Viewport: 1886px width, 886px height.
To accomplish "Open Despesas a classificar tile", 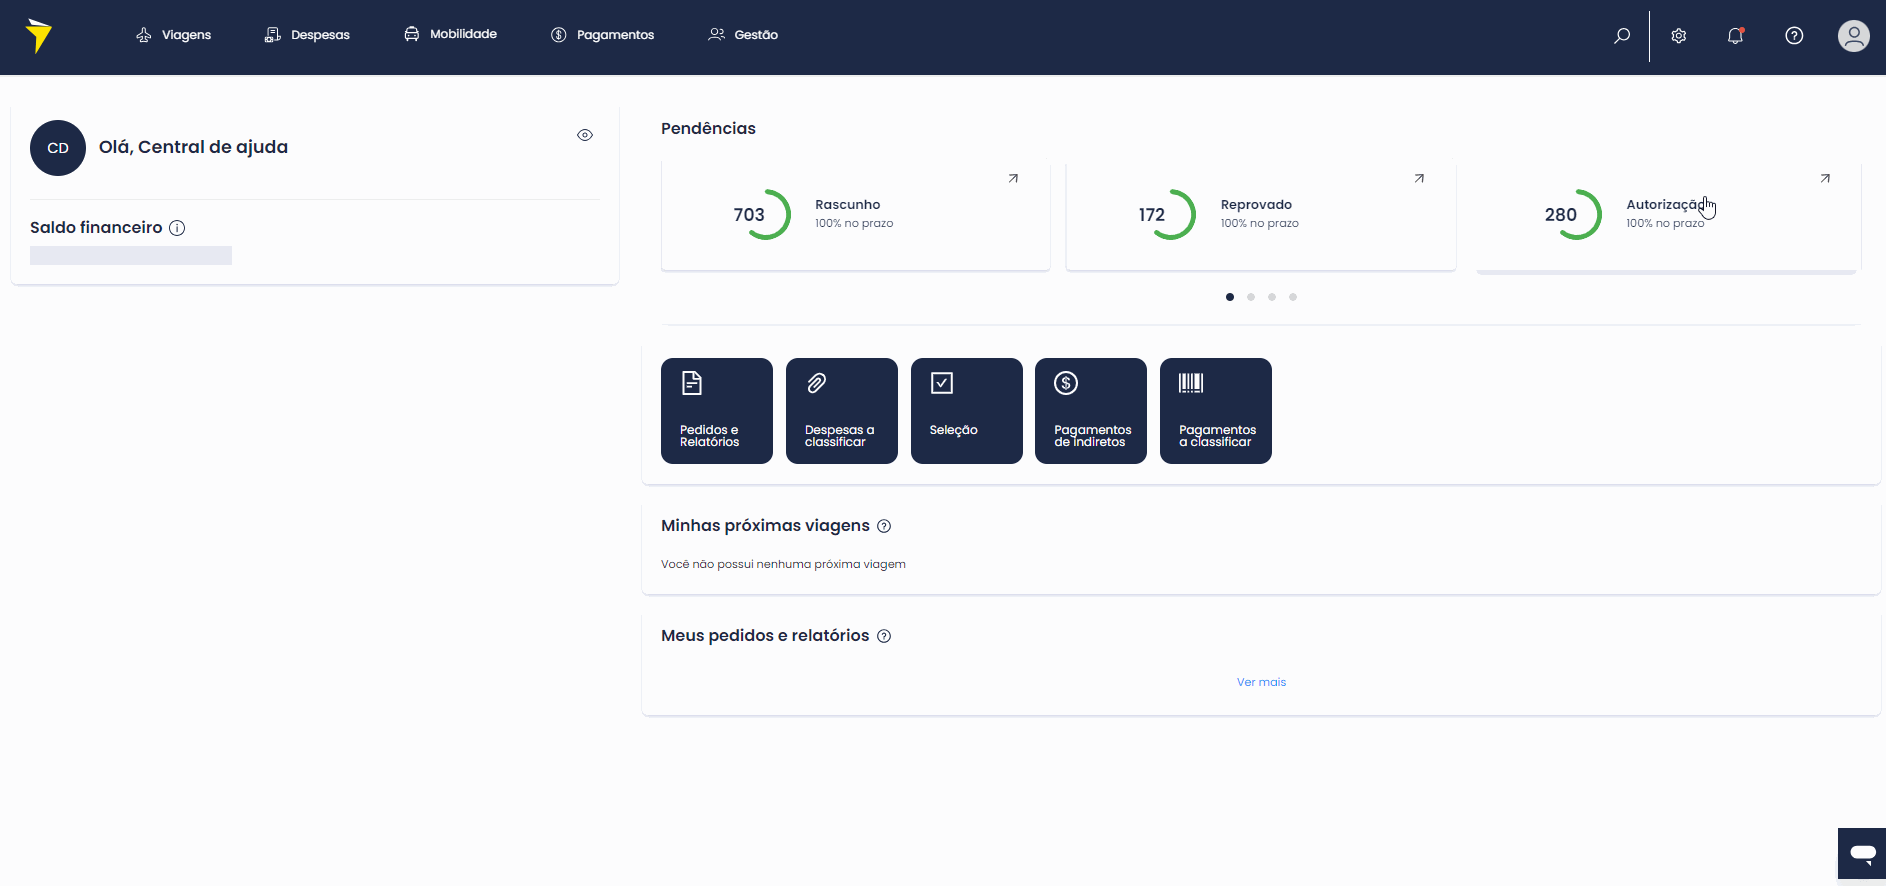I will tap(842, 411).
